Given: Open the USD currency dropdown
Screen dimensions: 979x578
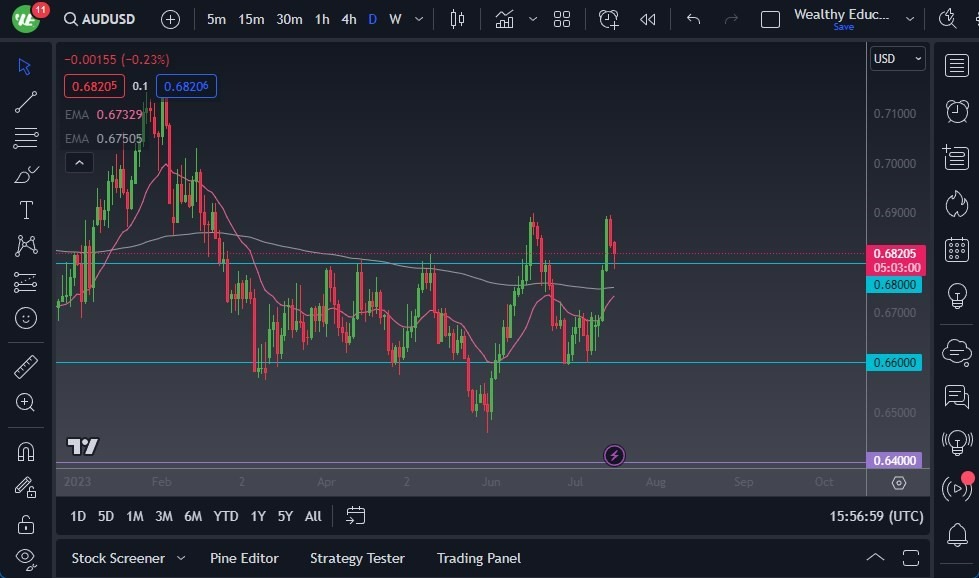Looking at the screenshot, I should 895,59.
